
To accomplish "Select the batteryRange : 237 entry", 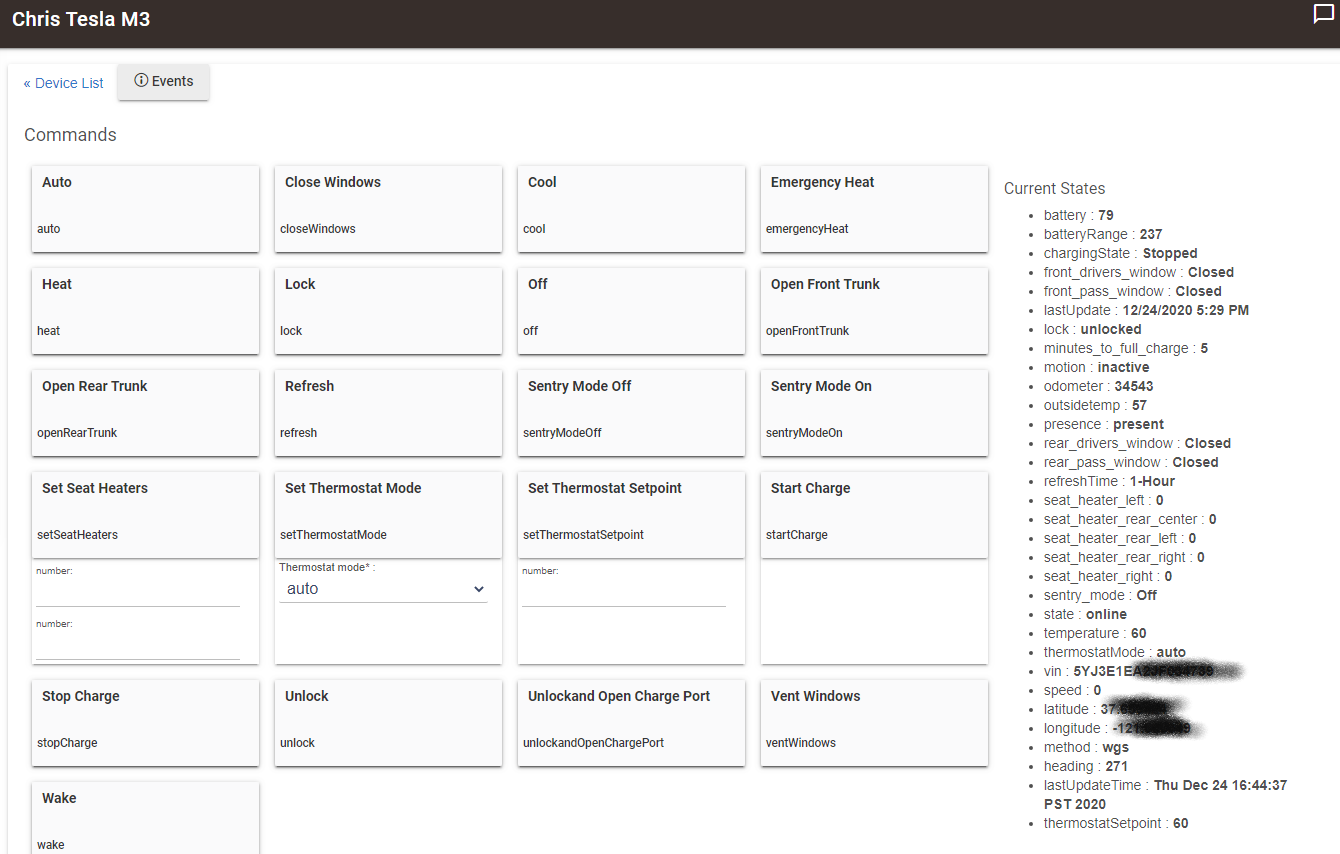I will [1103, 234].
